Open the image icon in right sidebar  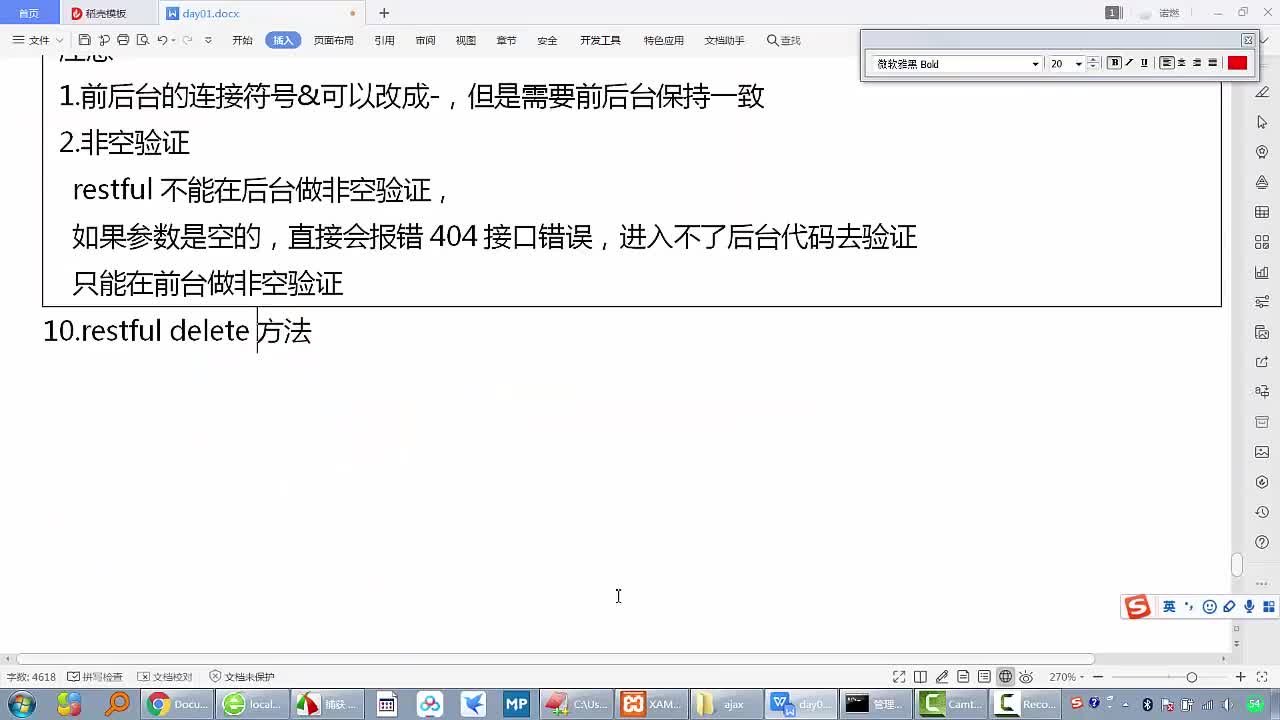tap(1262, 452)
